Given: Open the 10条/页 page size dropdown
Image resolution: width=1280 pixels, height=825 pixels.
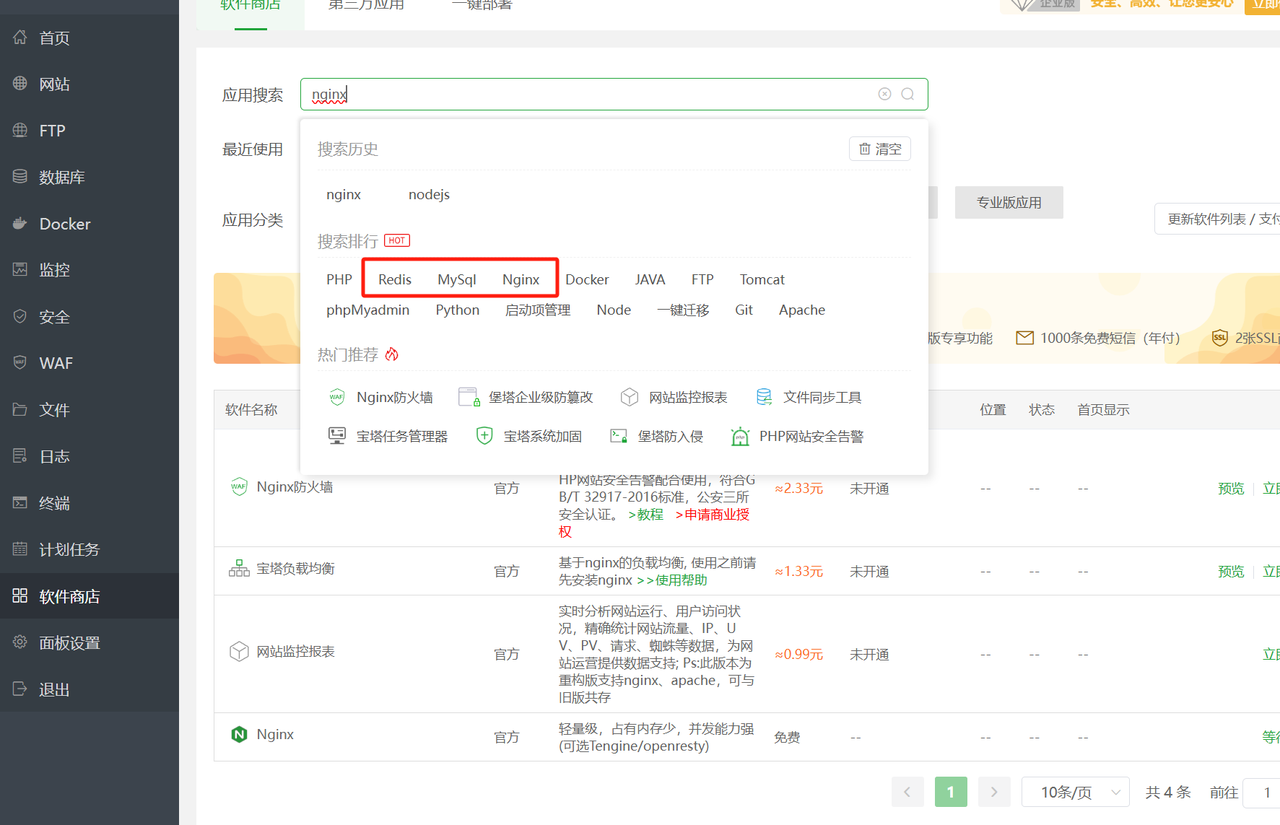Looking at the screenshot, I should (x=1075, y=792).
